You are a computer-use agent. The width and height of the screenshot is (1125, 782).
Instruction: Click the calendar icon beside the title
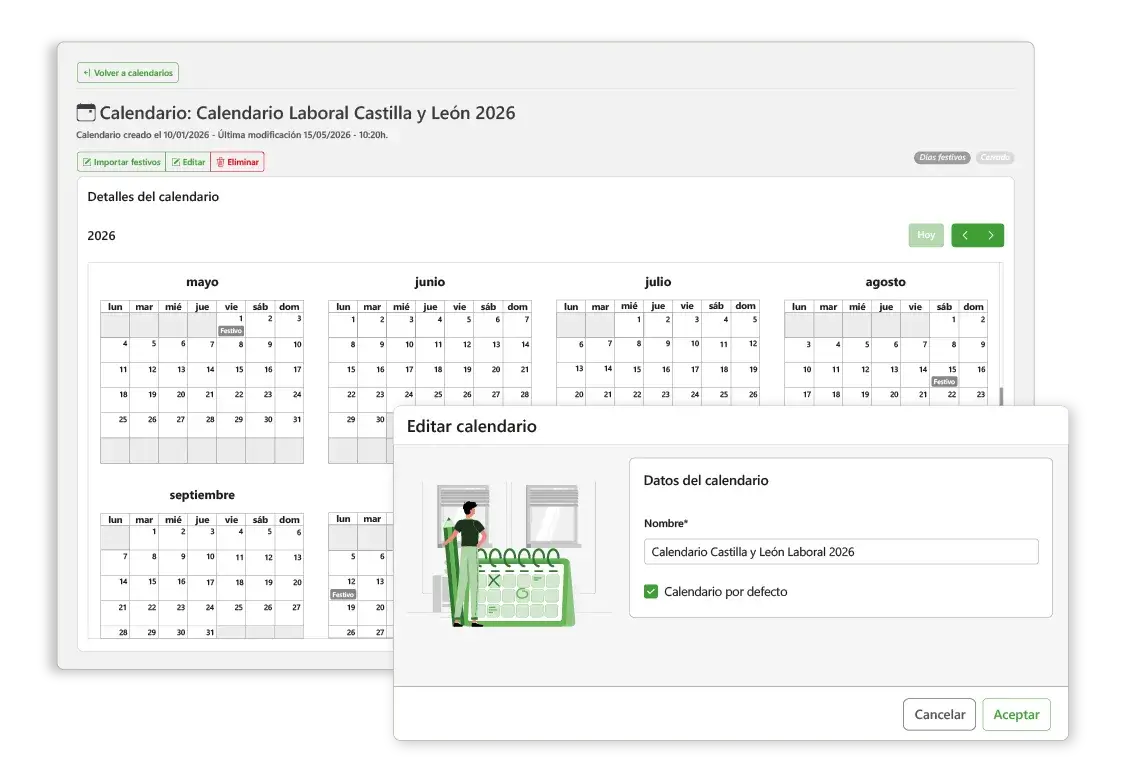click(85, 113)
